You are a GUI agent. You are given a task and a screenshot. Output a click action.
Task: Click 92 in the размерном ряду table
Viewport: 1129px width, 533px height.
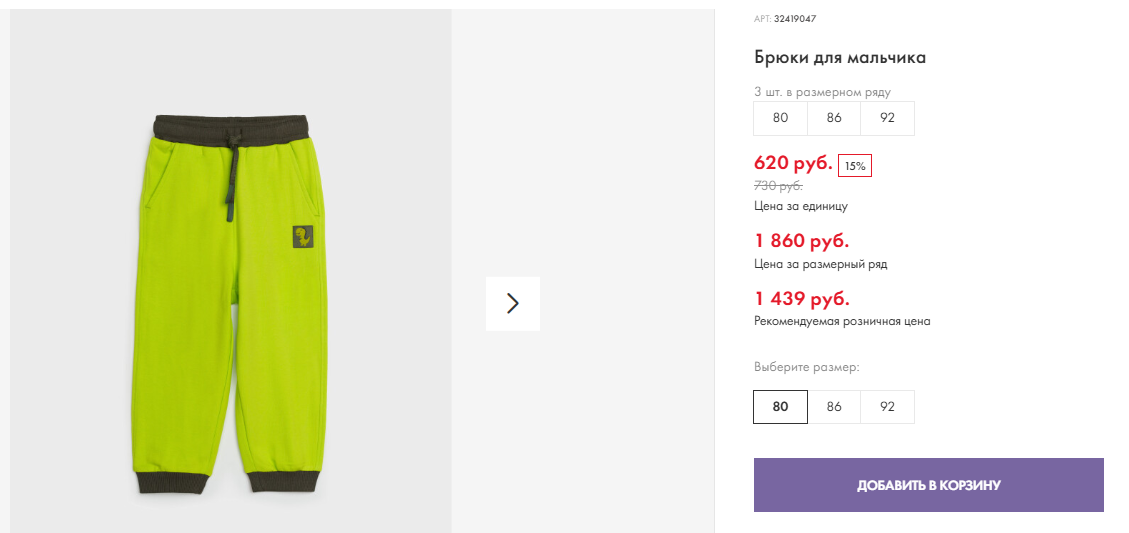click(887, 118)
